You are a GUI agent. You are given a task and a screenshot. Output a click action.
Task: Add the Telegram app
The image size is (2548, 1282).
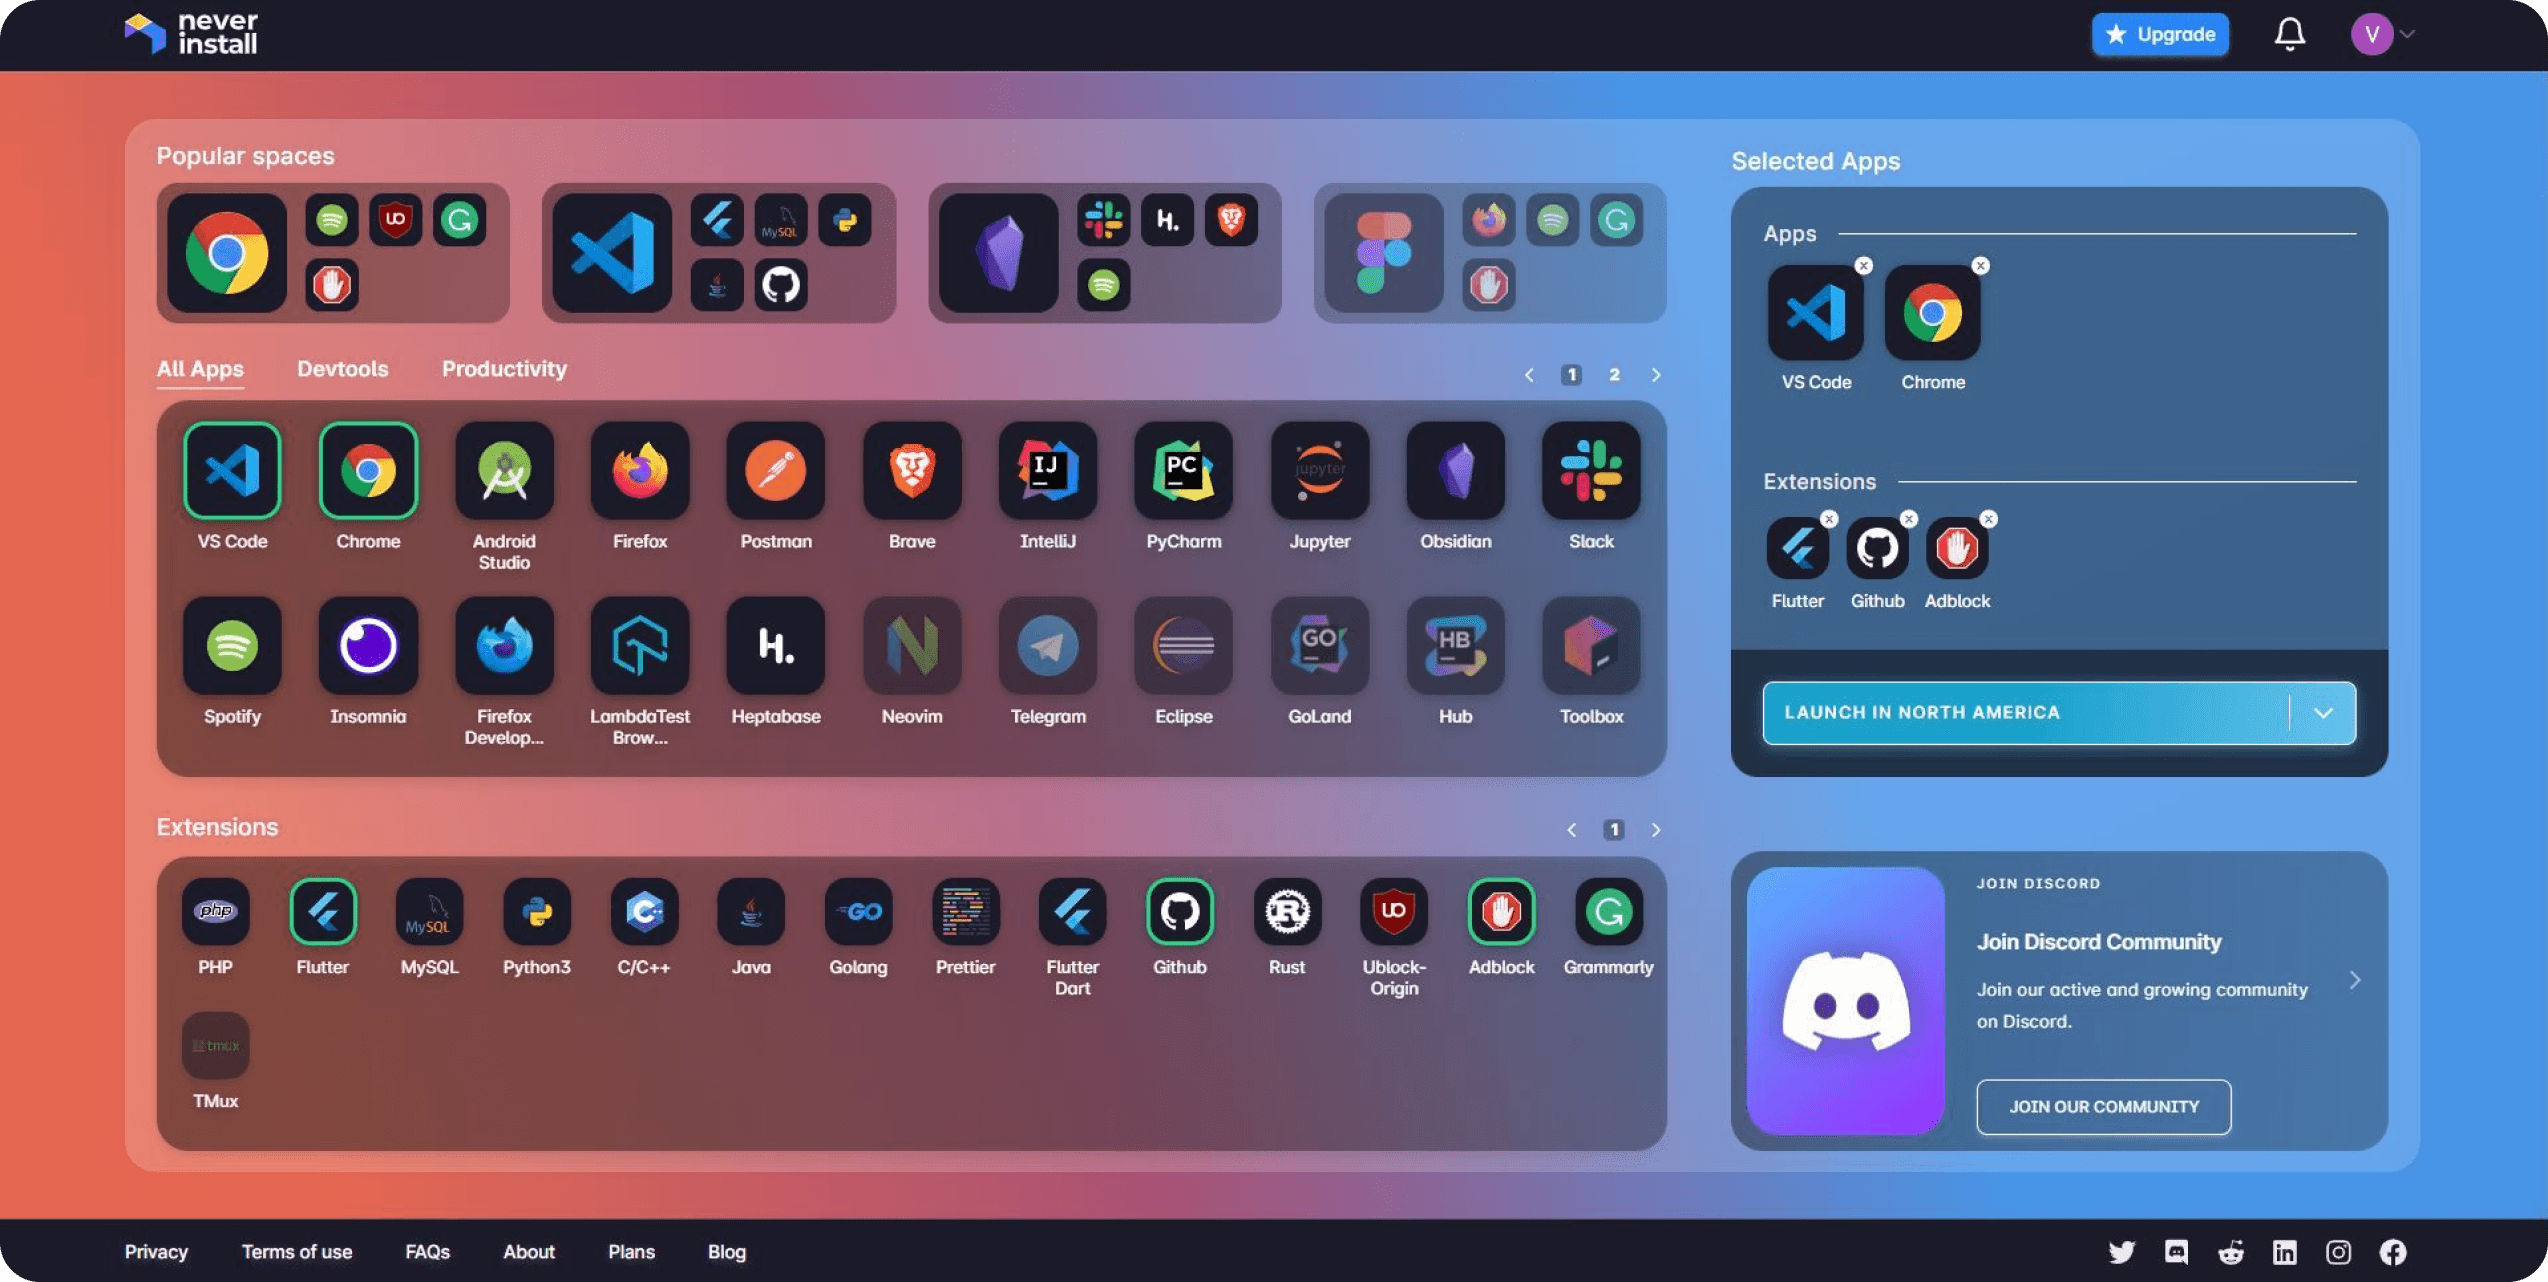[x=1048, y=646]
